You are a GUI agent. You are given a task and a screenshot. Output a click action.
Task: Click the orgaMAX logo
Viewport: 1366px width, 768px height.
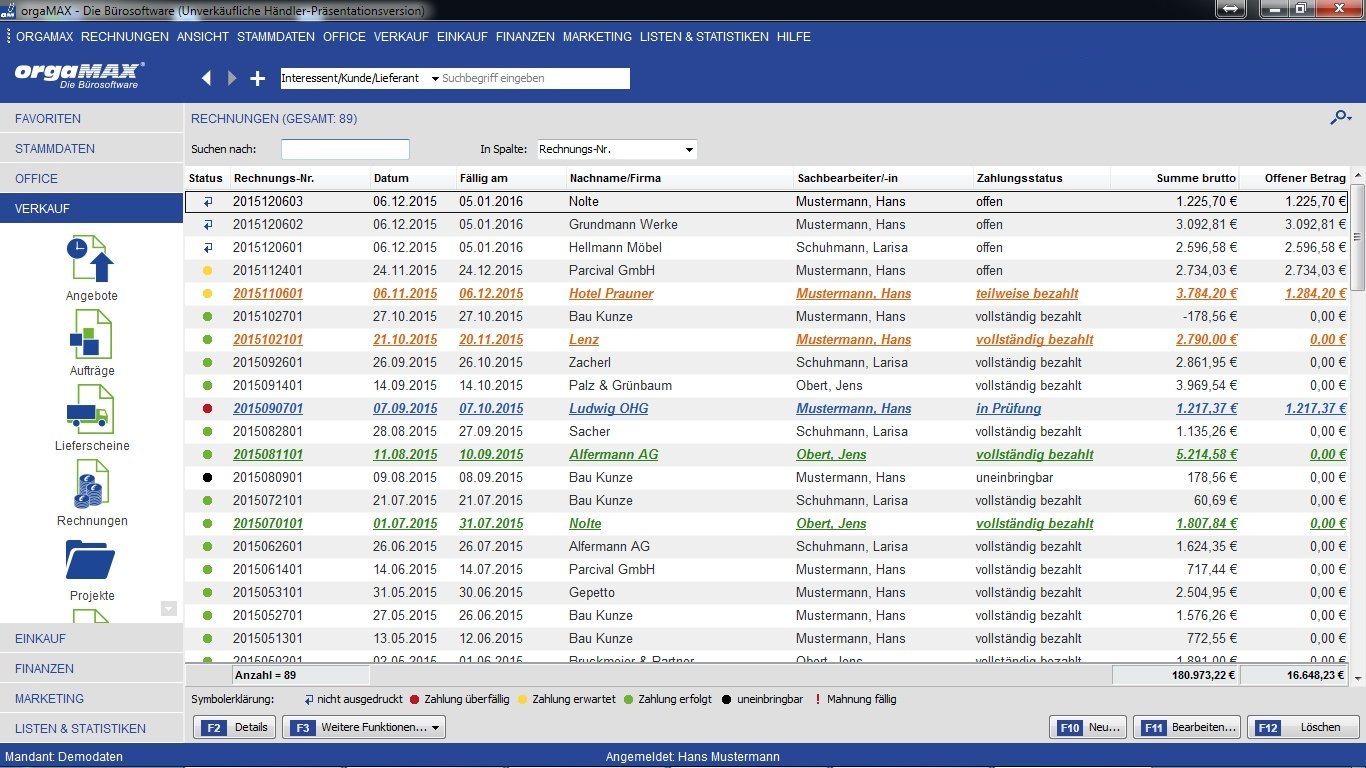80,75
